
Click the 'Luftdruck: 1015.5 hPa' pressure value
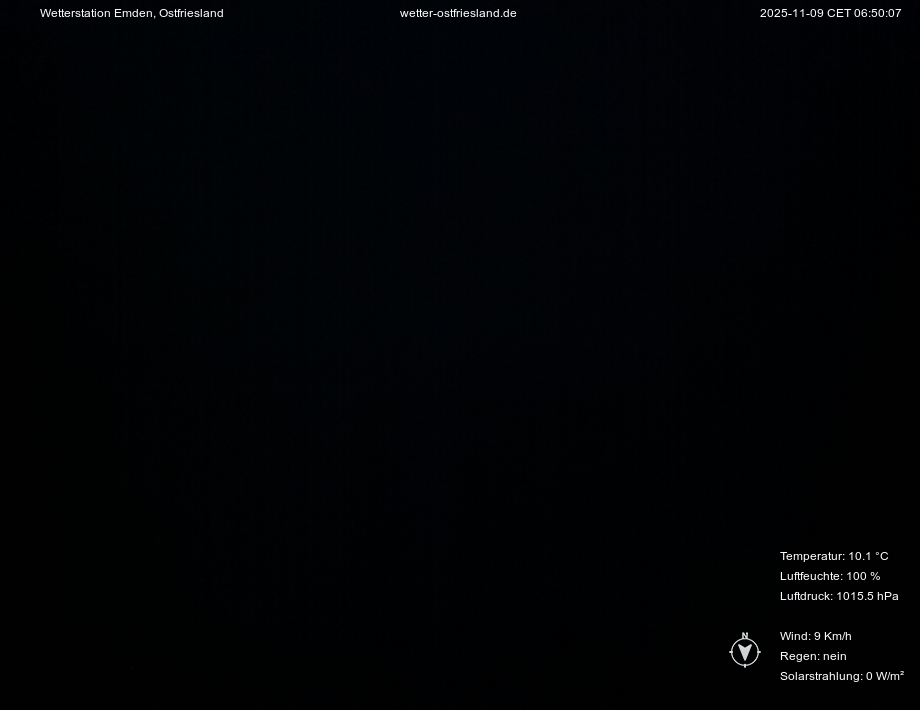coord(839,596)
